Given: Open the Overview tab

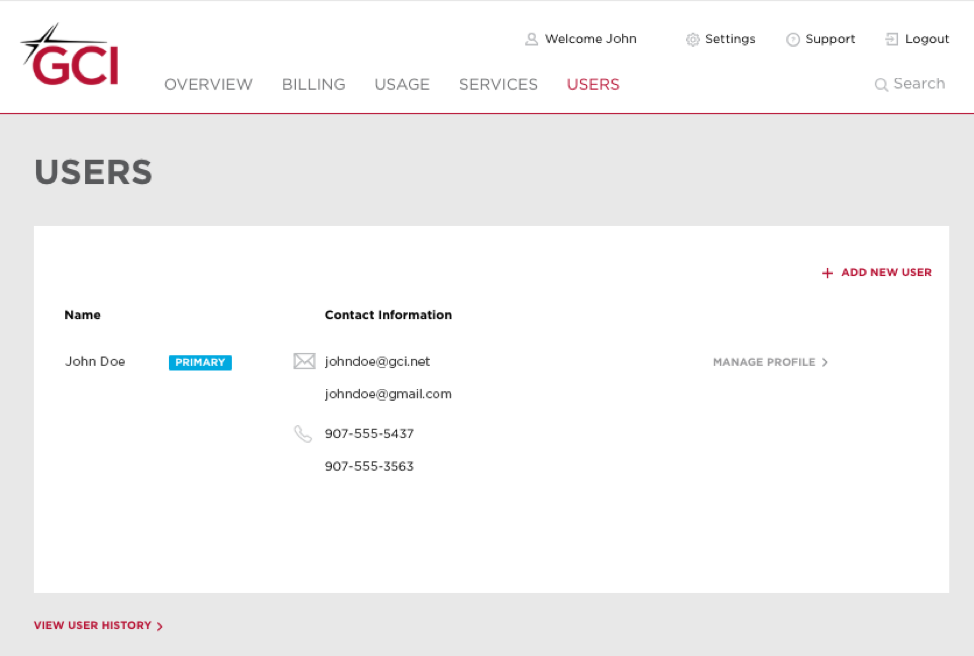Looking at the screenshot, I should click(208, 84).
